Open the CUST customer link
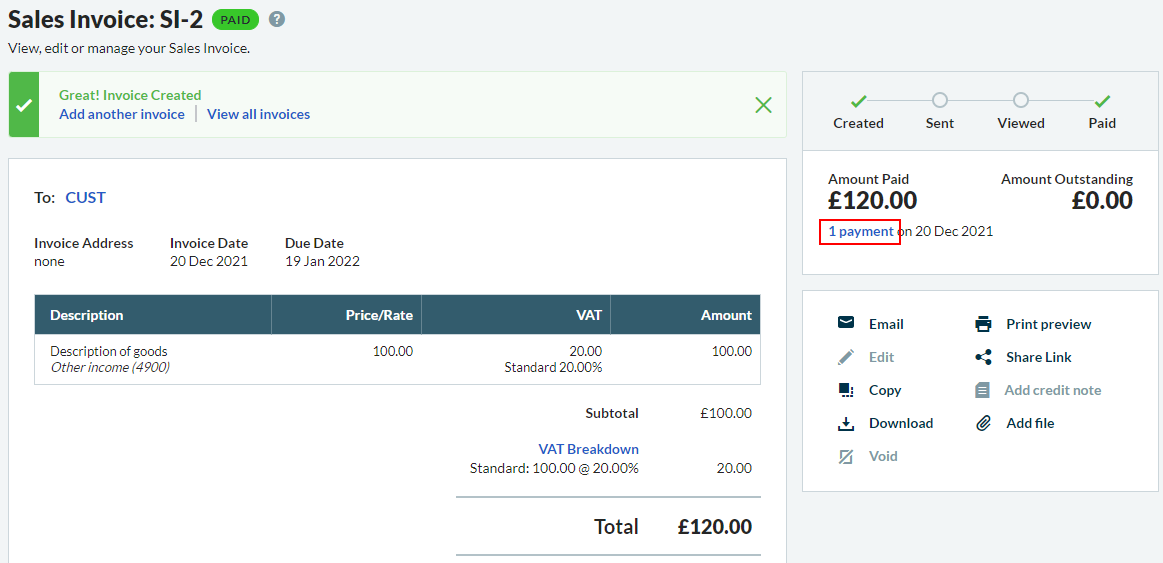 pyautogui.click(x=85, y=197)
